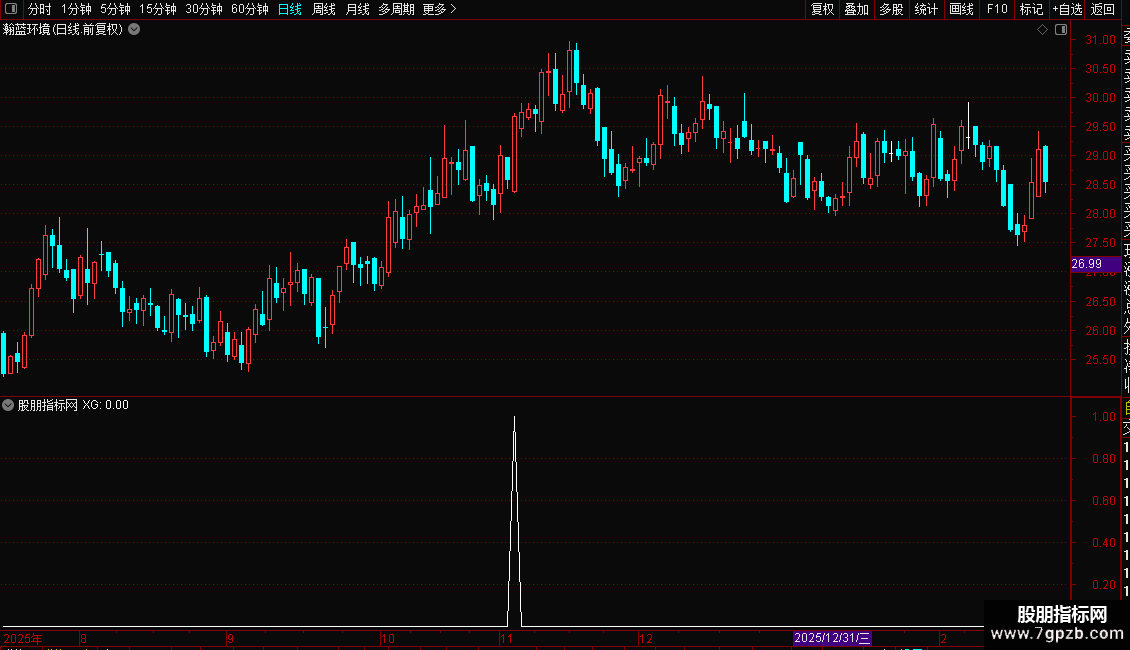Switch to the 分时 chart tab
1130x650 pixels.
click(x=40, y=9)
